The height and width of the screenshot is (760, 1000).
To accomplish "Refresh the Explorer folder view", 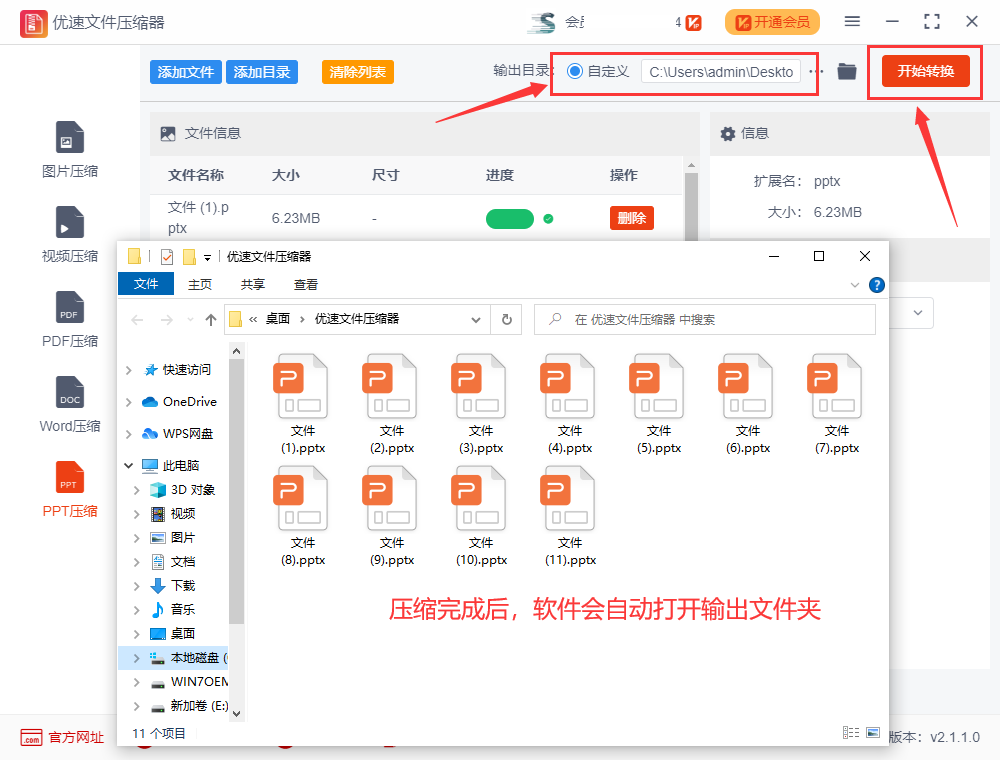I will (x=506, y=319).
